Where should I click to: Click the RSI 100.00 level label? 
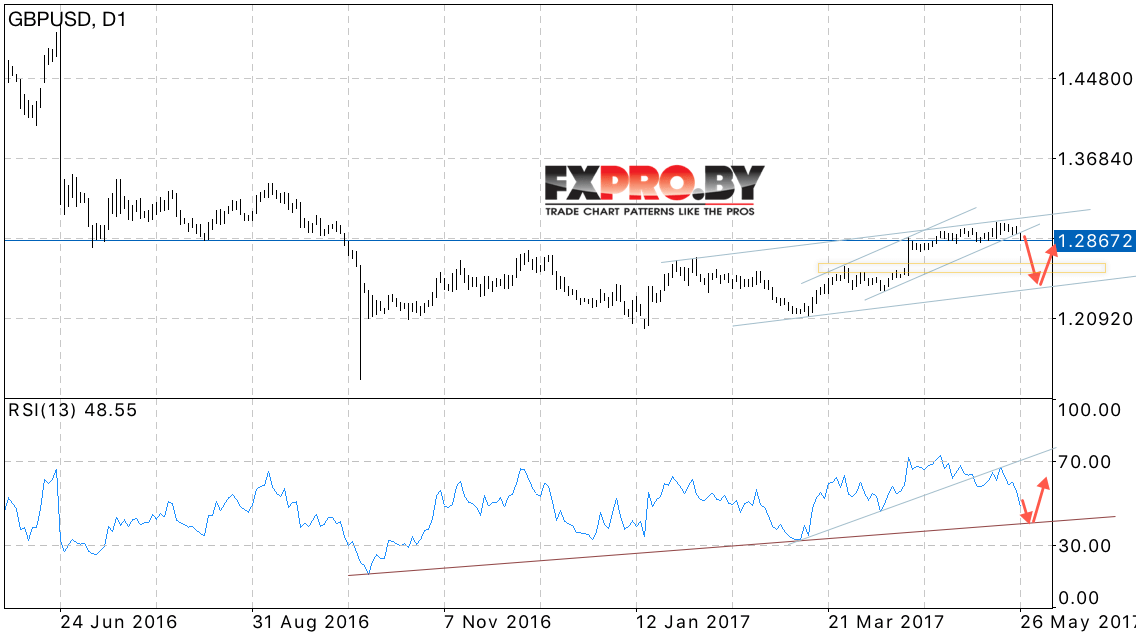(x=1090, y=410)
